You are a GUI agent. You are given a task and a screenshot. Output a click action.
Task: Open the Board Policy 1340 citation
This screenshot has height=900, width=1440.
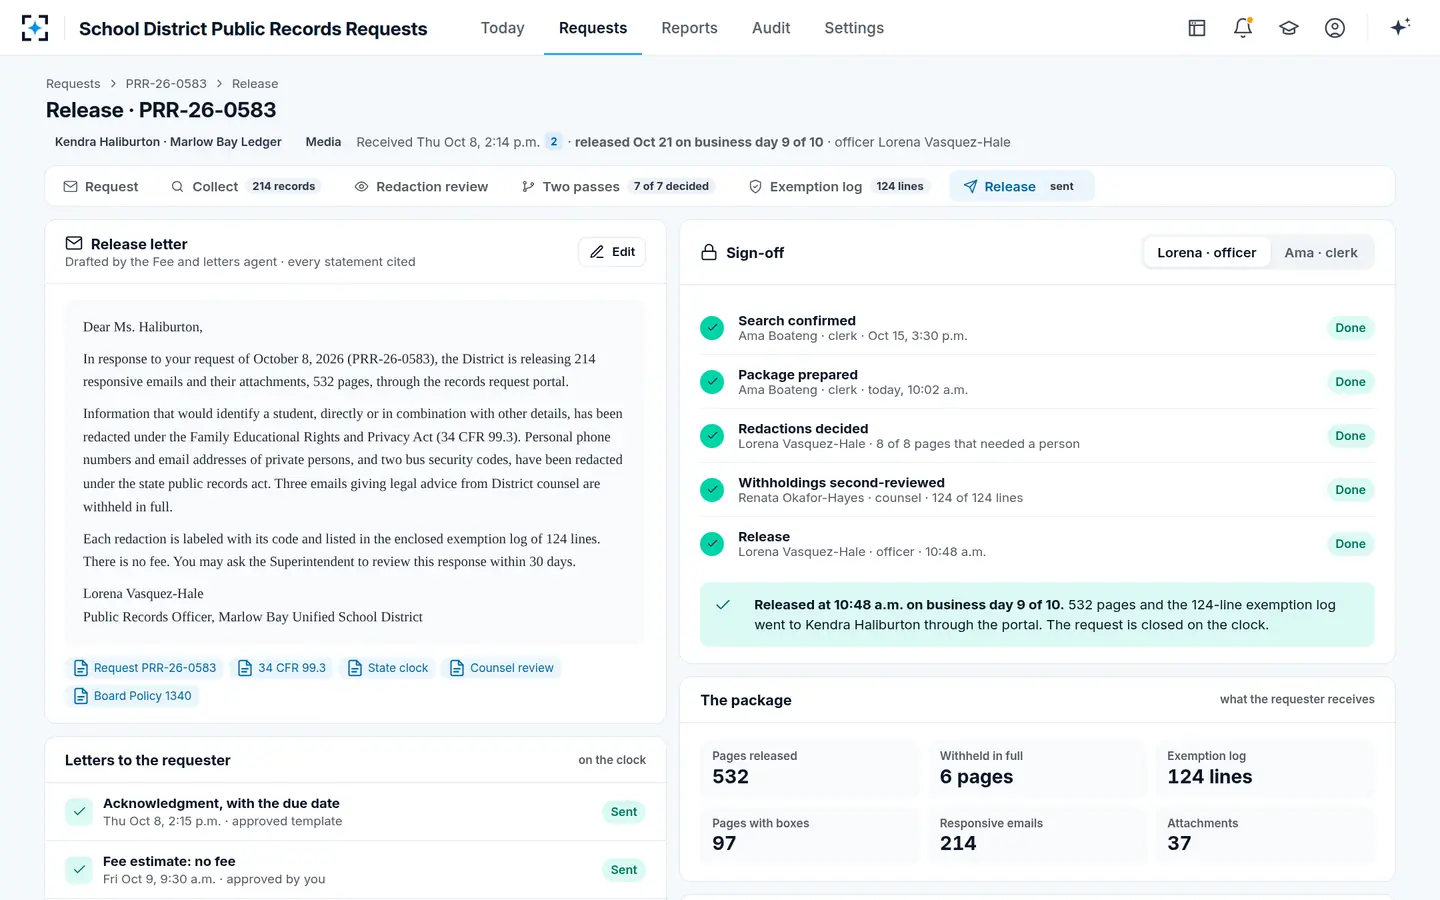click(x=132, y=696)
